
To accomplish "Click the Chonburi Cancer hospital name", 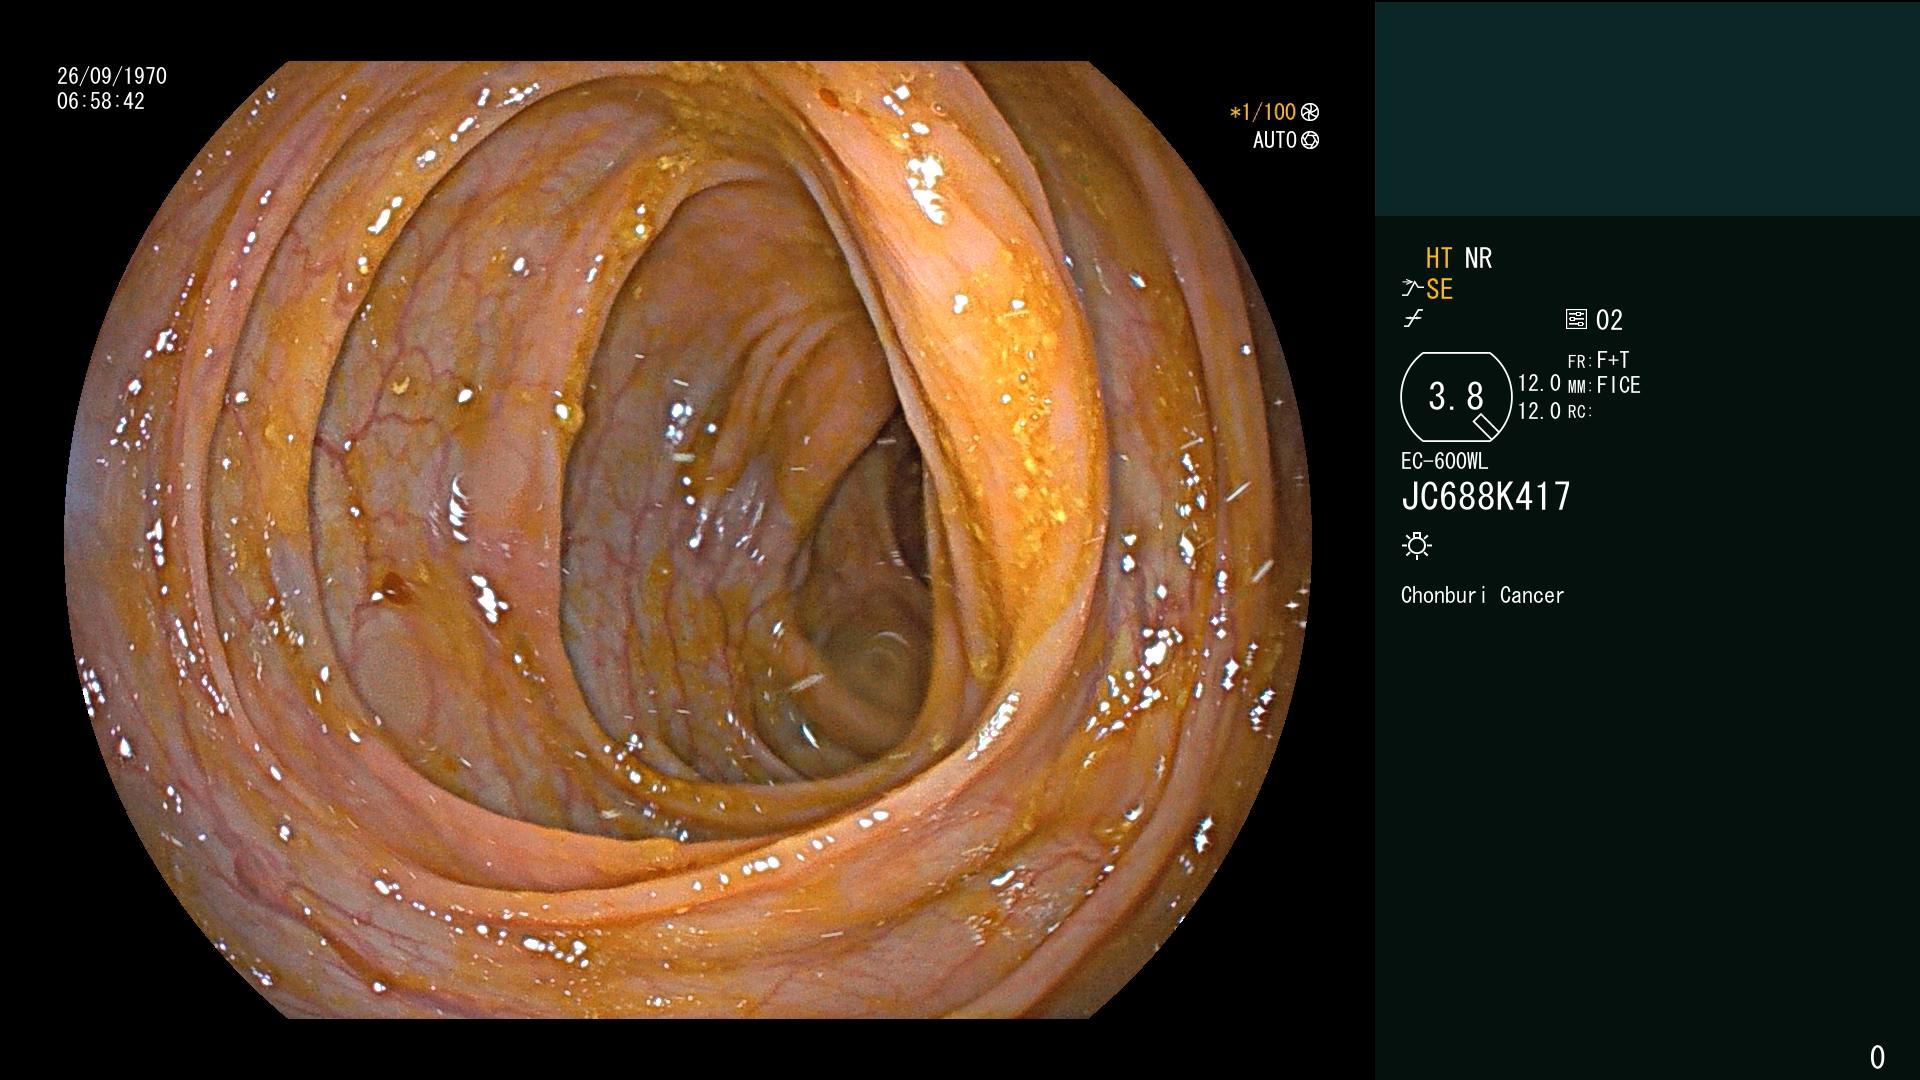I will (1482, 595).
